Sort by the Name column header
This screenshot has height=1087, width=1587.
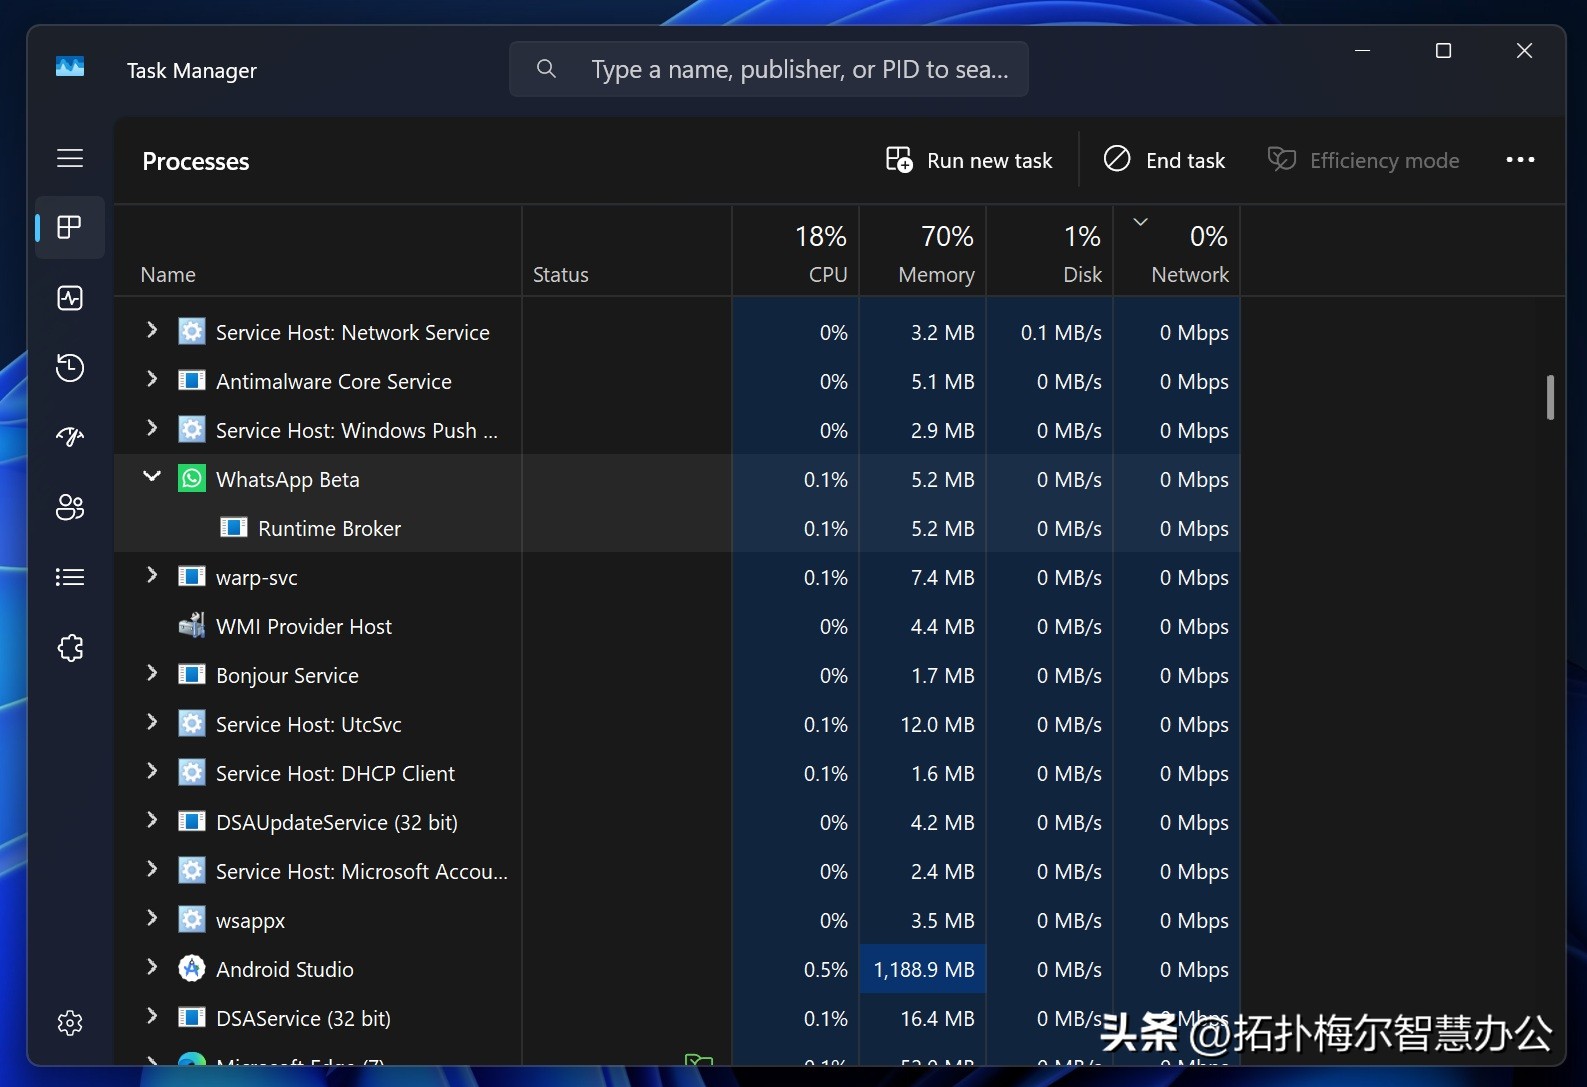(318, 252)
